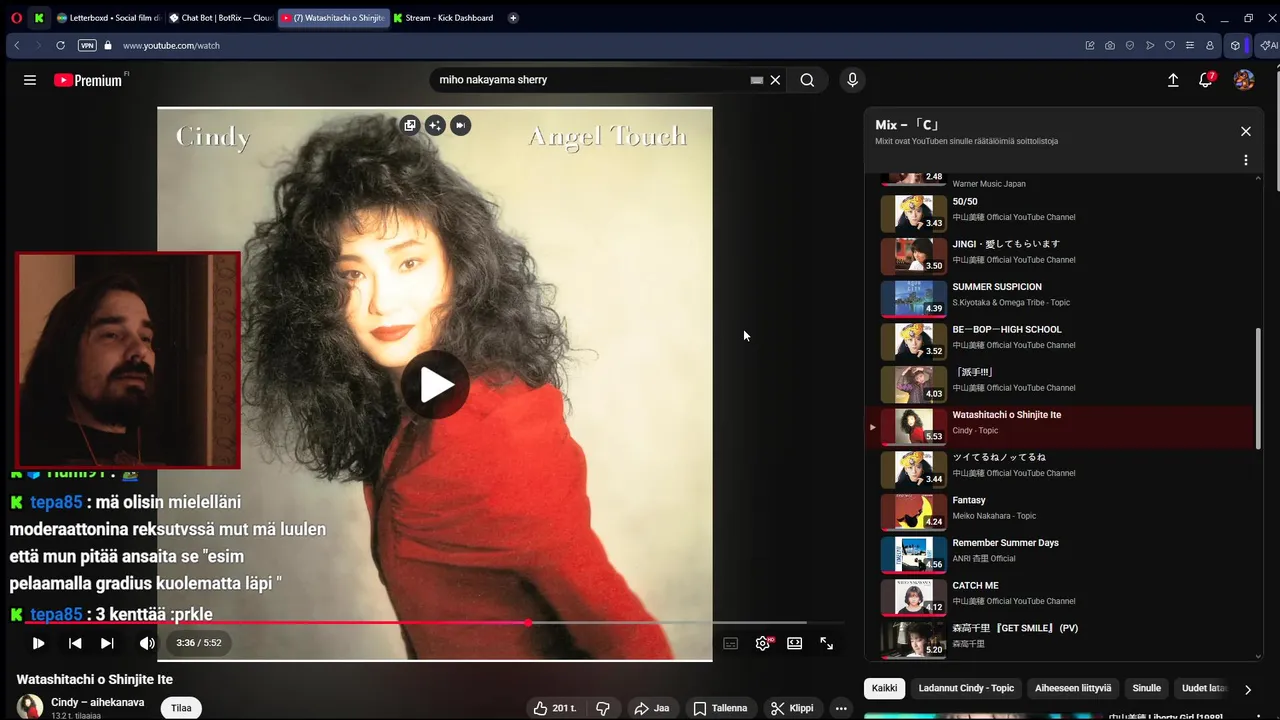Toggle the Opera VPN badge

tap(87, 45)
